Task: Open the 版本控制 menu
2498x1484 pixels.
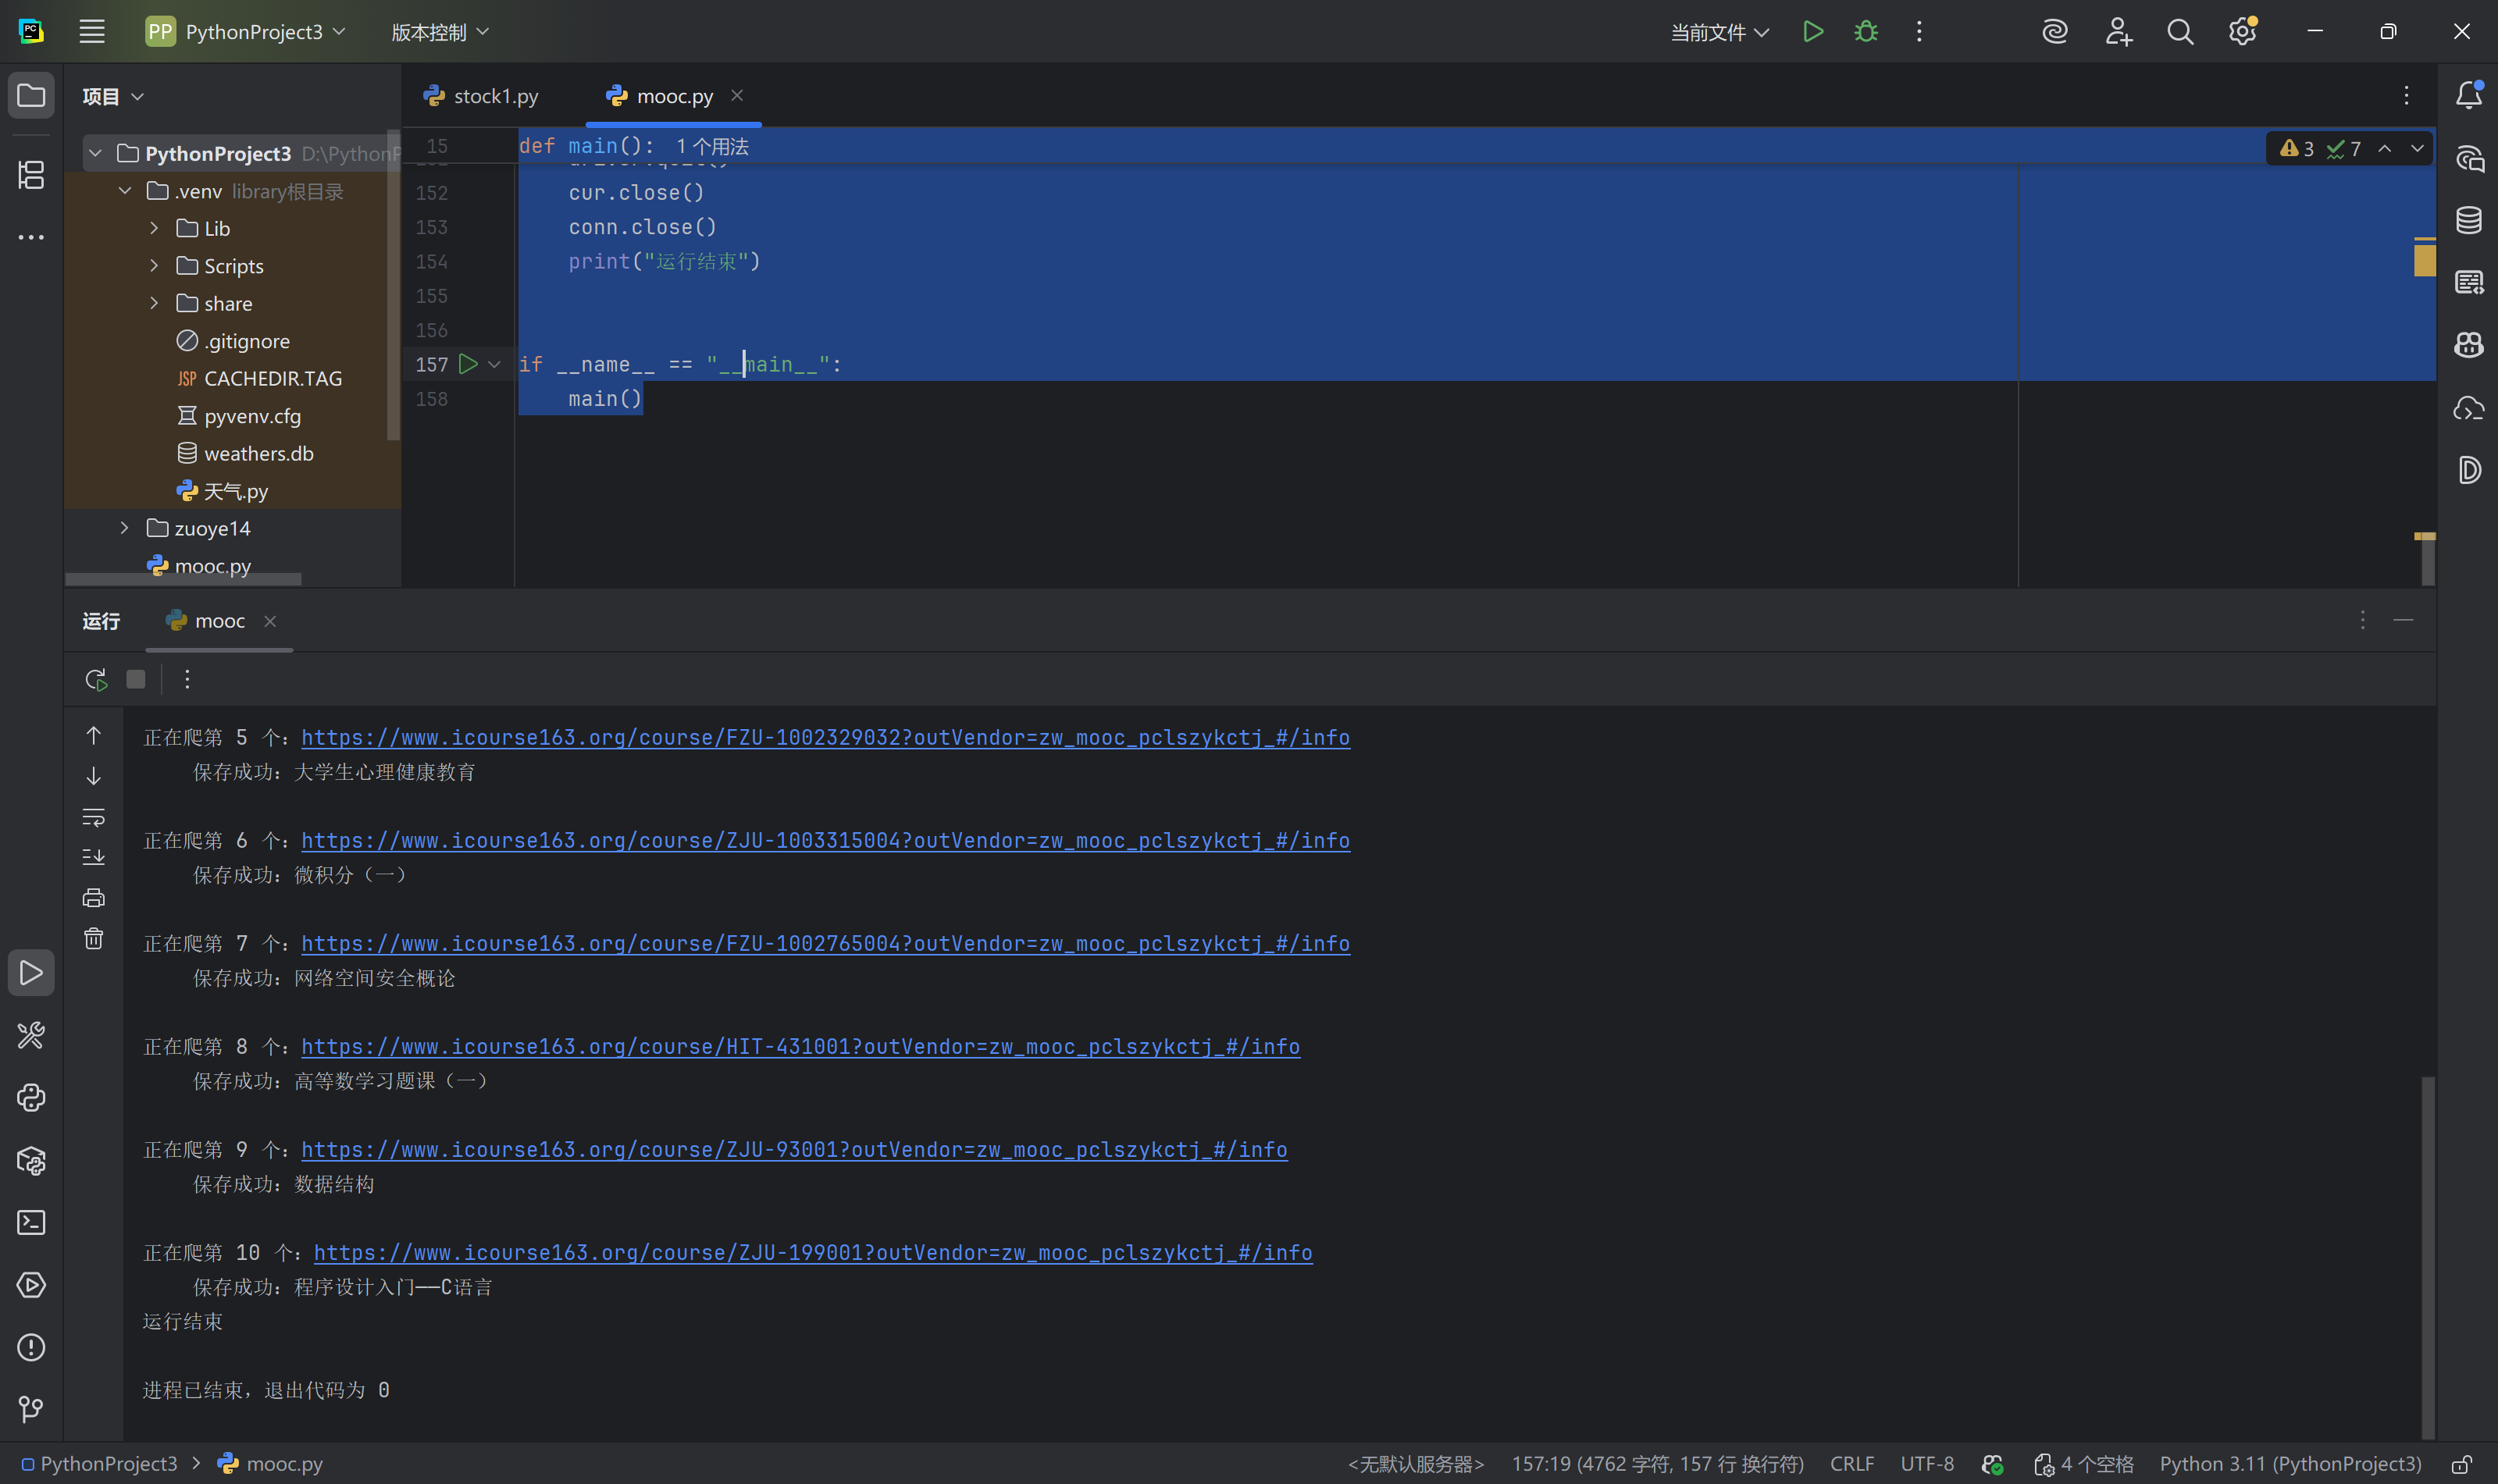Action: click(x=439, y=33)
